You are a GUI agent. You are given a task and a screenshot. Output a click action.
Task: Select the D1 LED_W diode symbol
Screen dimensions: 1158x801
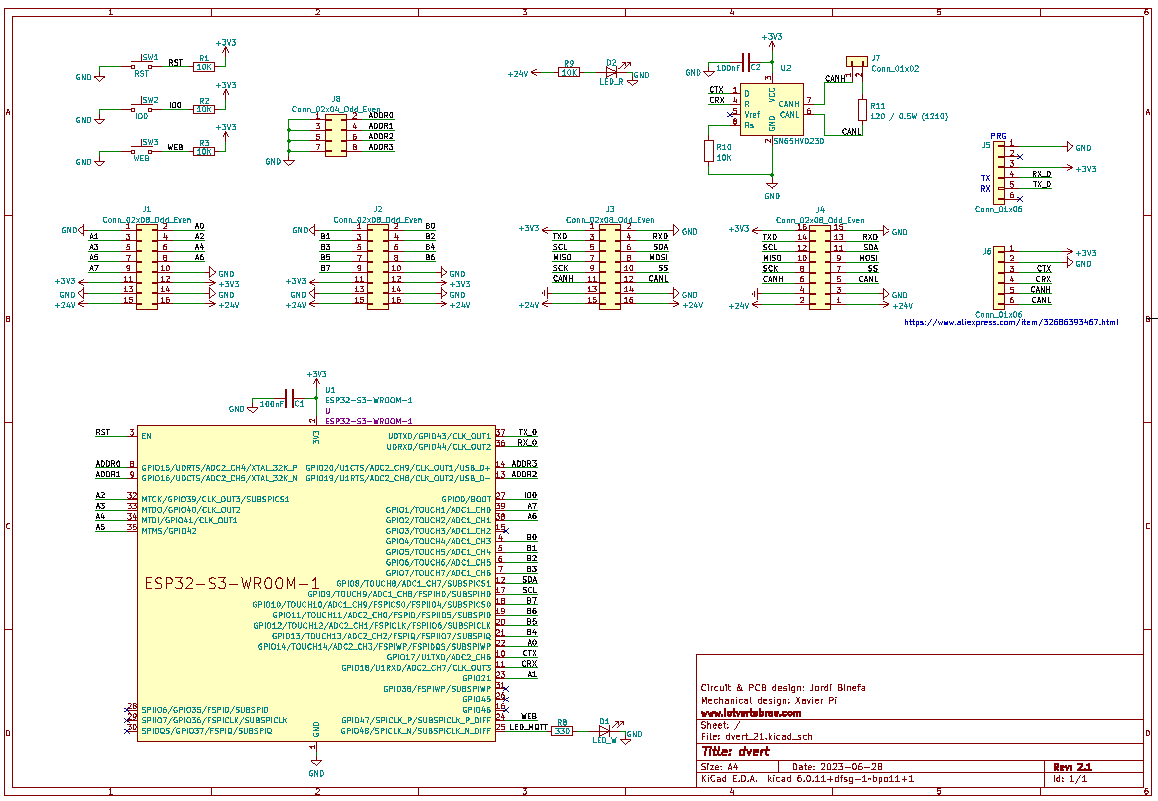[605, 729]
